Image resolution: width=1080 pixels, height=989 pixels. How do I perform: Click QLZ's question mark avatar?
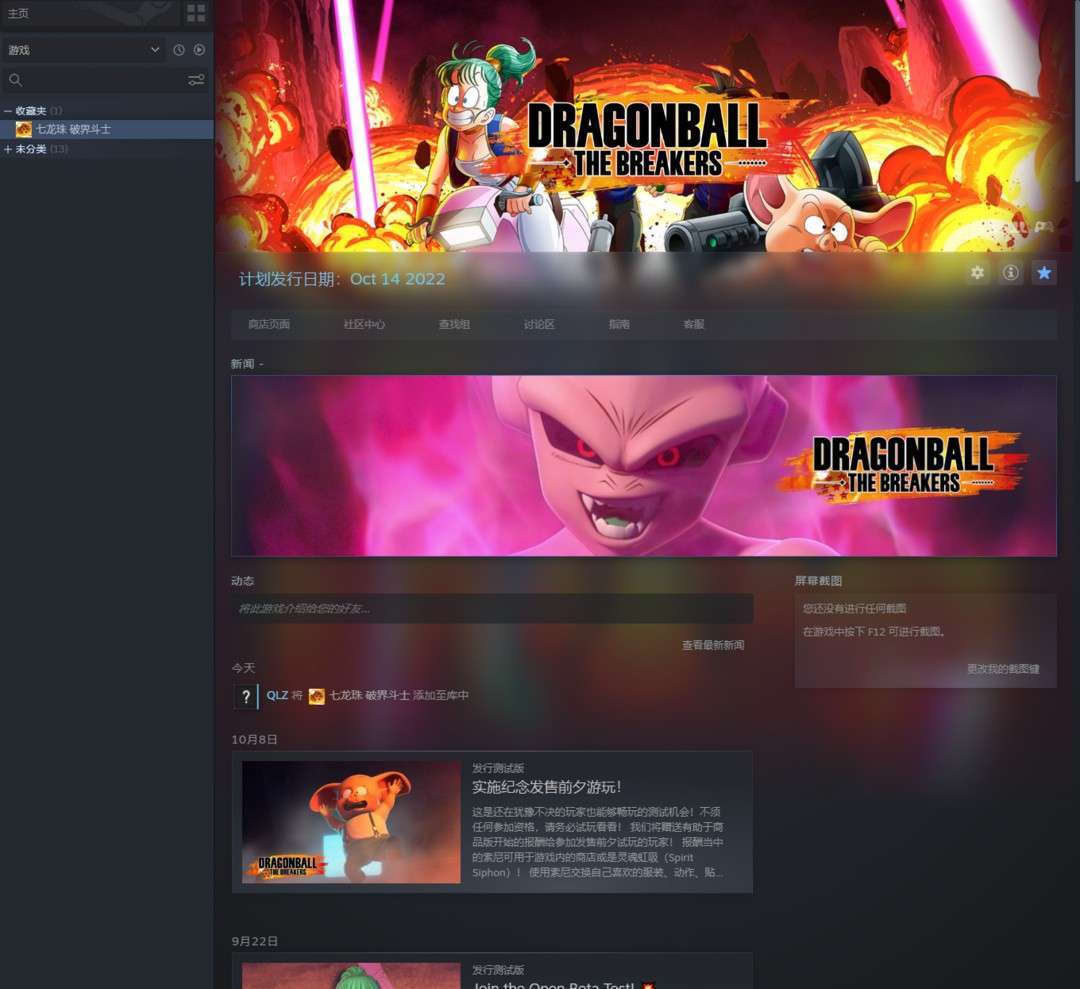pyautogui.click(x=246, y=696)
